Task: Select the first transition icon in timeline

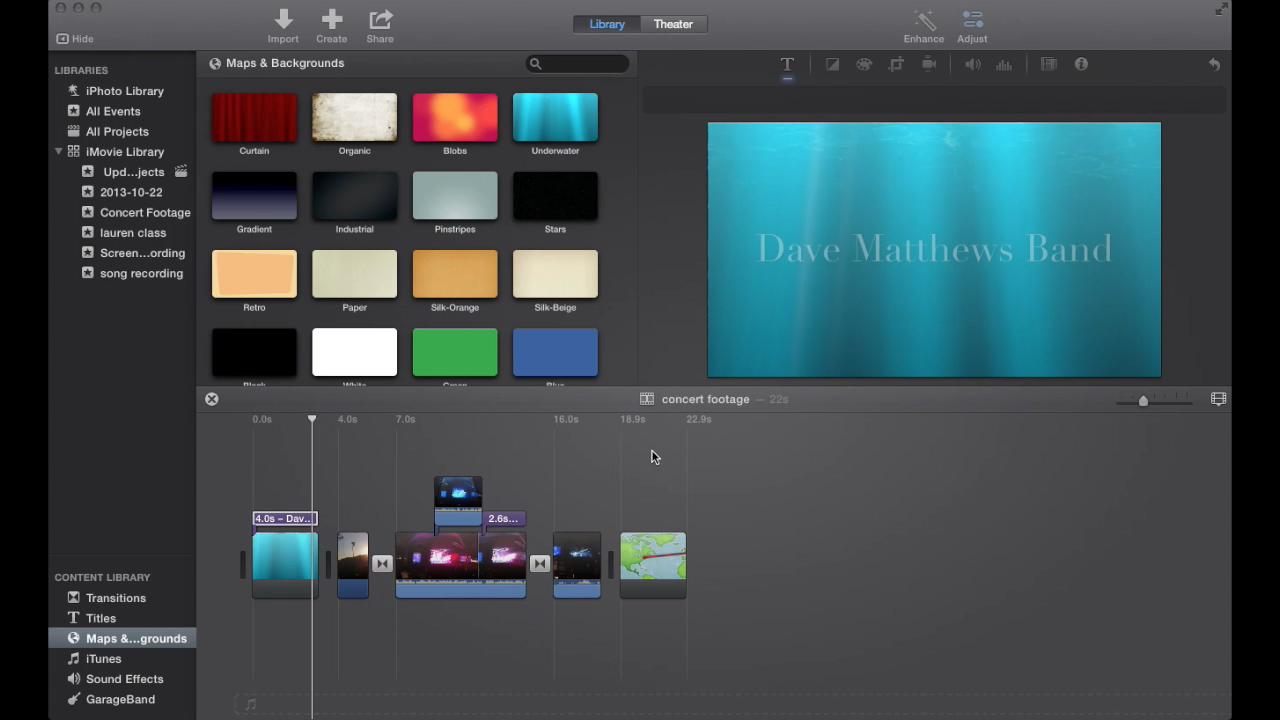Action: coord(381,564)
